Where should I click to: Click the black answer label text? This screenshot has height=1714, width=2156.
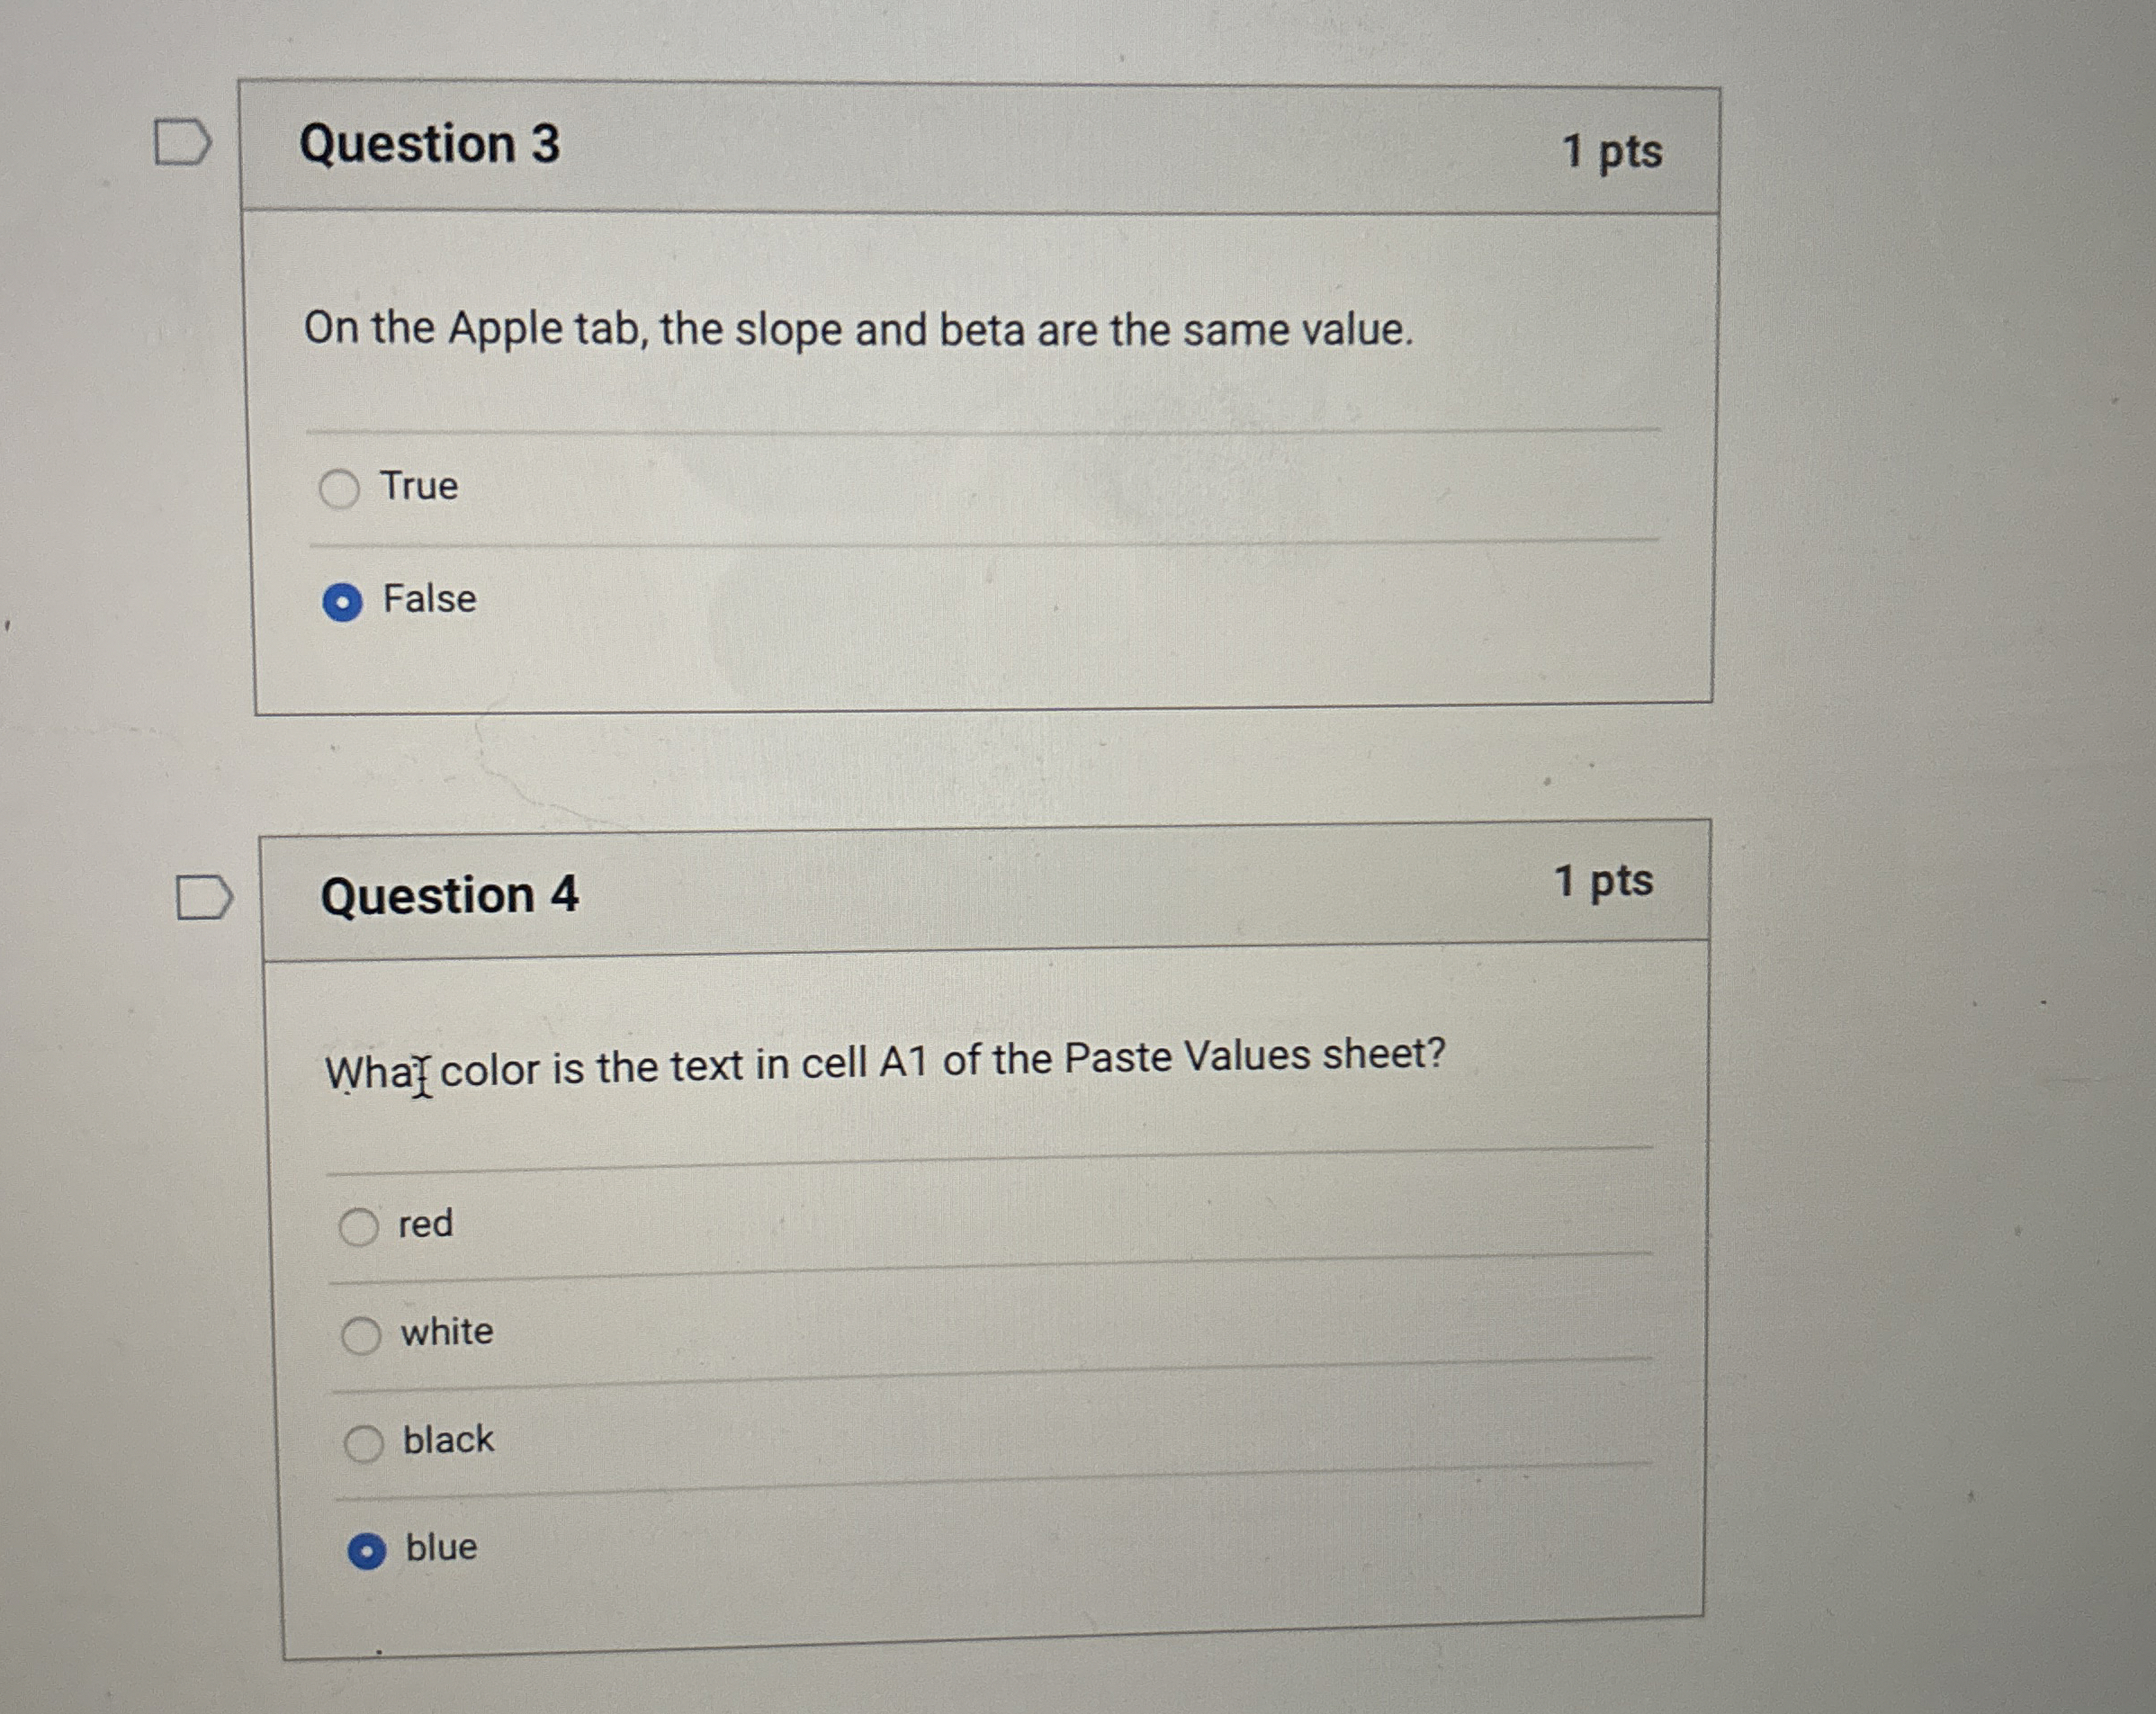click(x=447, y=1440)
